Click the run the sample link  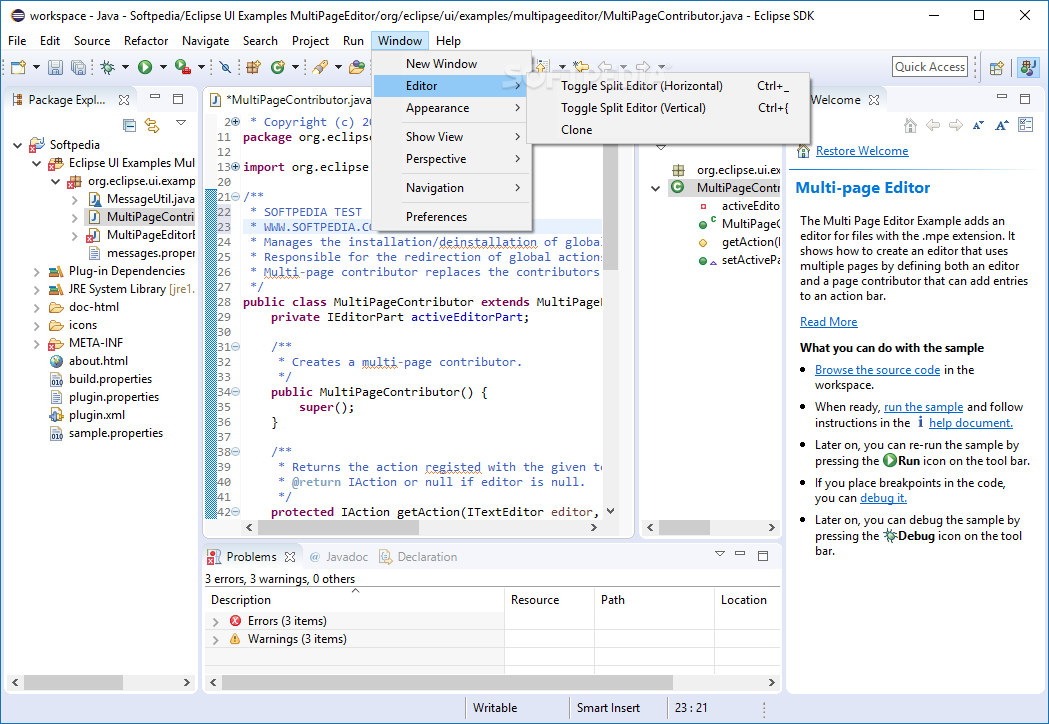click(x=923, y=407)
